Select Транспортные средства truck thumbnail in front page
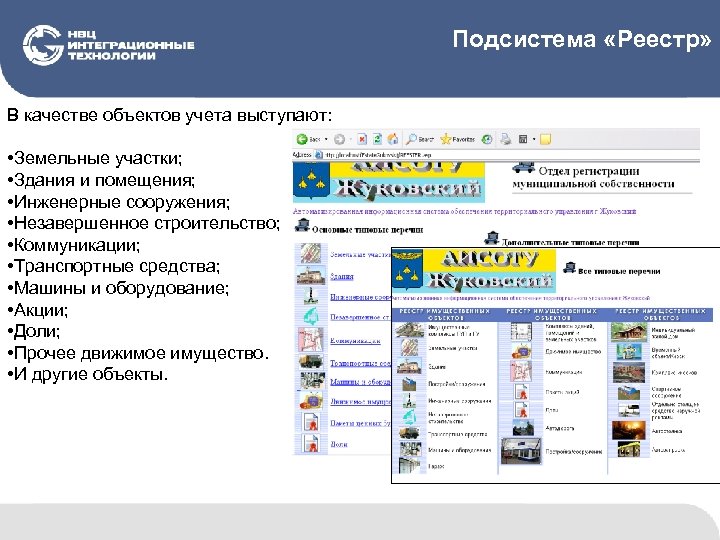The height and width of the screenshot is (540, 720). (x=410, y=433)
